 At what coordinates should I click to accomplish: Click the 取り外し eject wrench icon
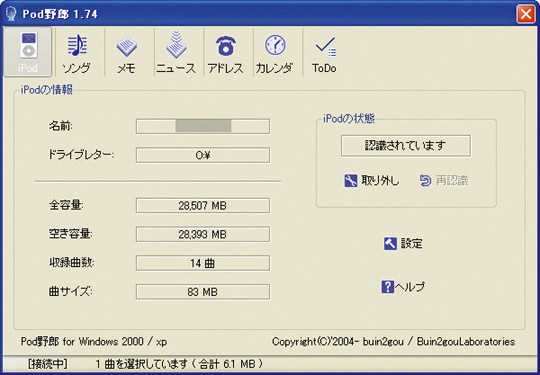(351, 180)
